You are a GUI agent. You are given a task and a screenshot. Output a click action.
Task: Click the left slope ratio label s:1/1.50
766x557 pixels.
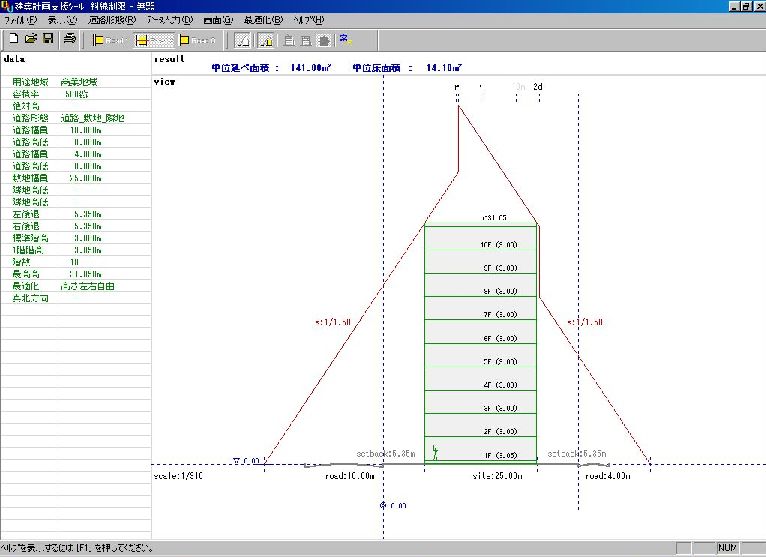(333, 322)
